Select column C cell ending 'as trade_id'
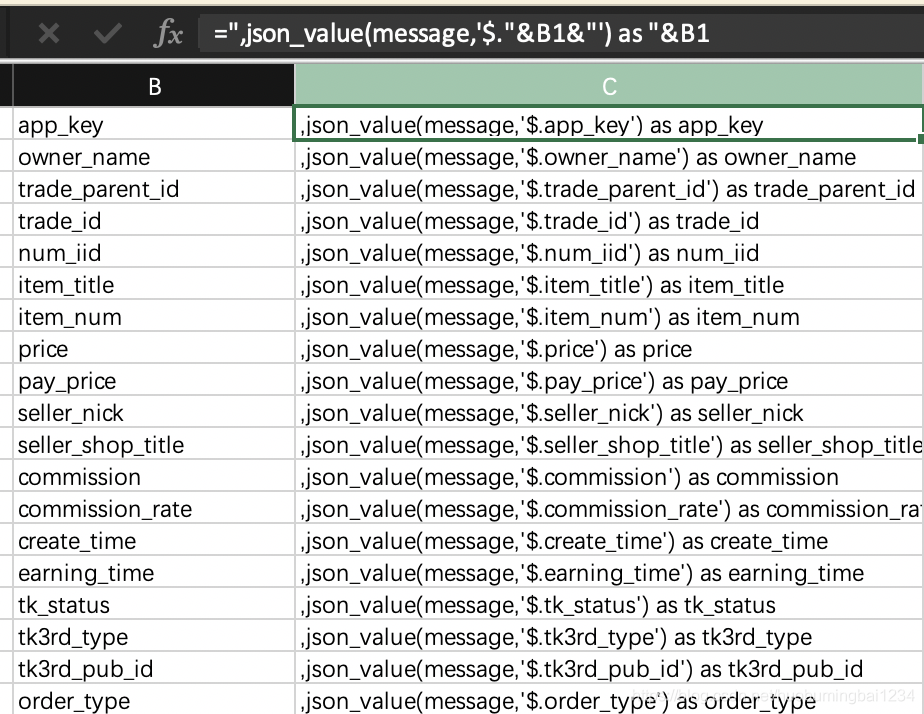This screenshot has height=714, width=924. (x=609, y=220)
